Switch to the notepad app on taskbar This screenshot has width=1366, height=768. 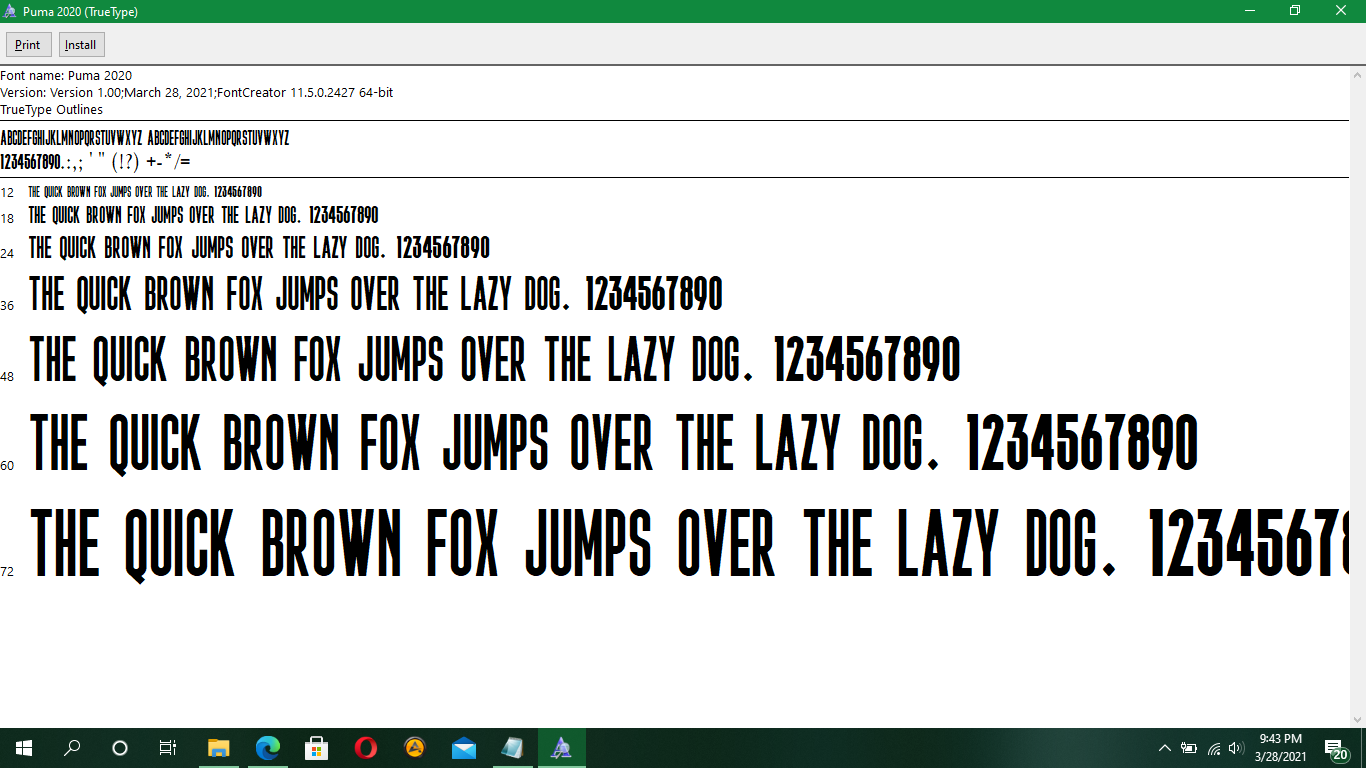(512, 748)
